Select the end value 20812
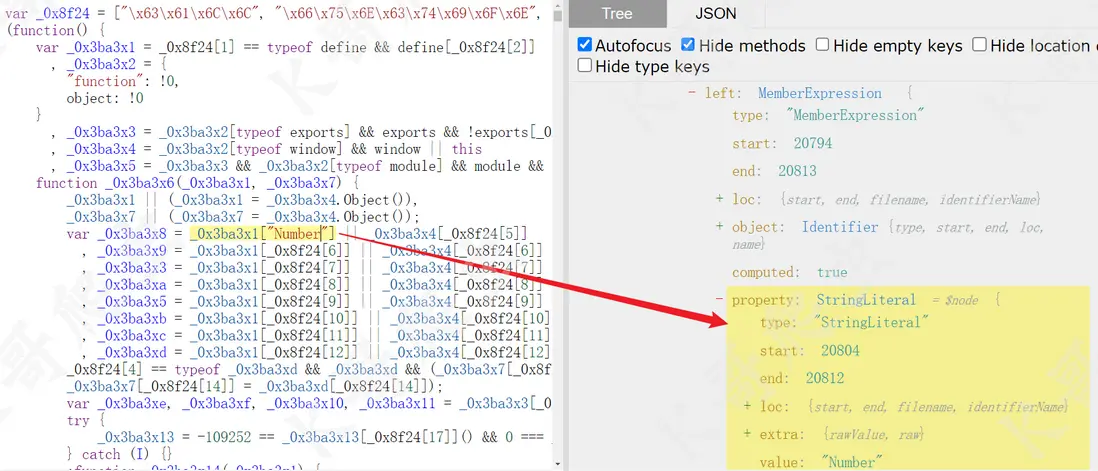This screenshot has width=1098, height=471. pos(825,379)
